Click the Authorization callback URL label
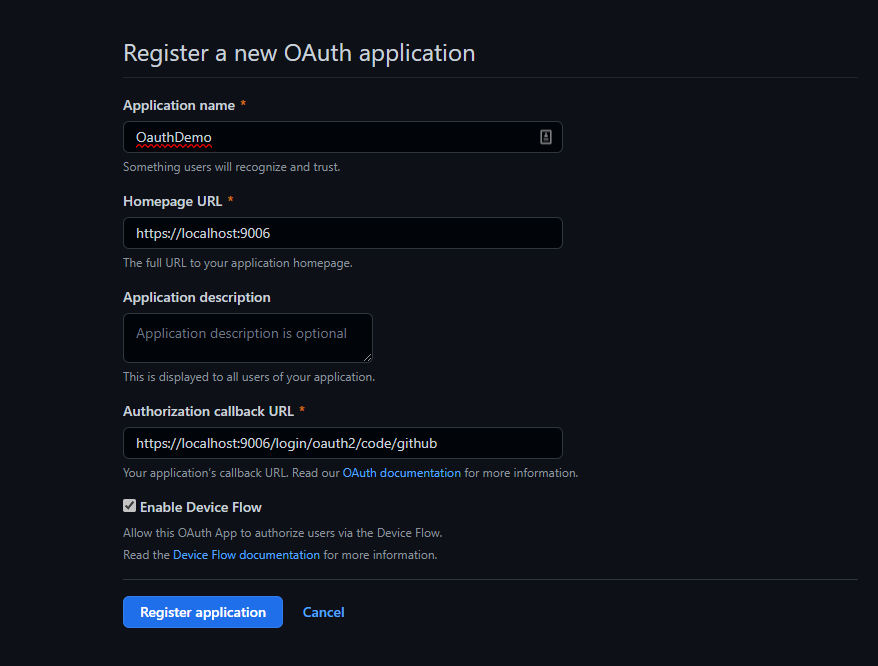Image resolution: width=878 pixels, height=666 pixels. pyautogui.click(x=208, y=412)
